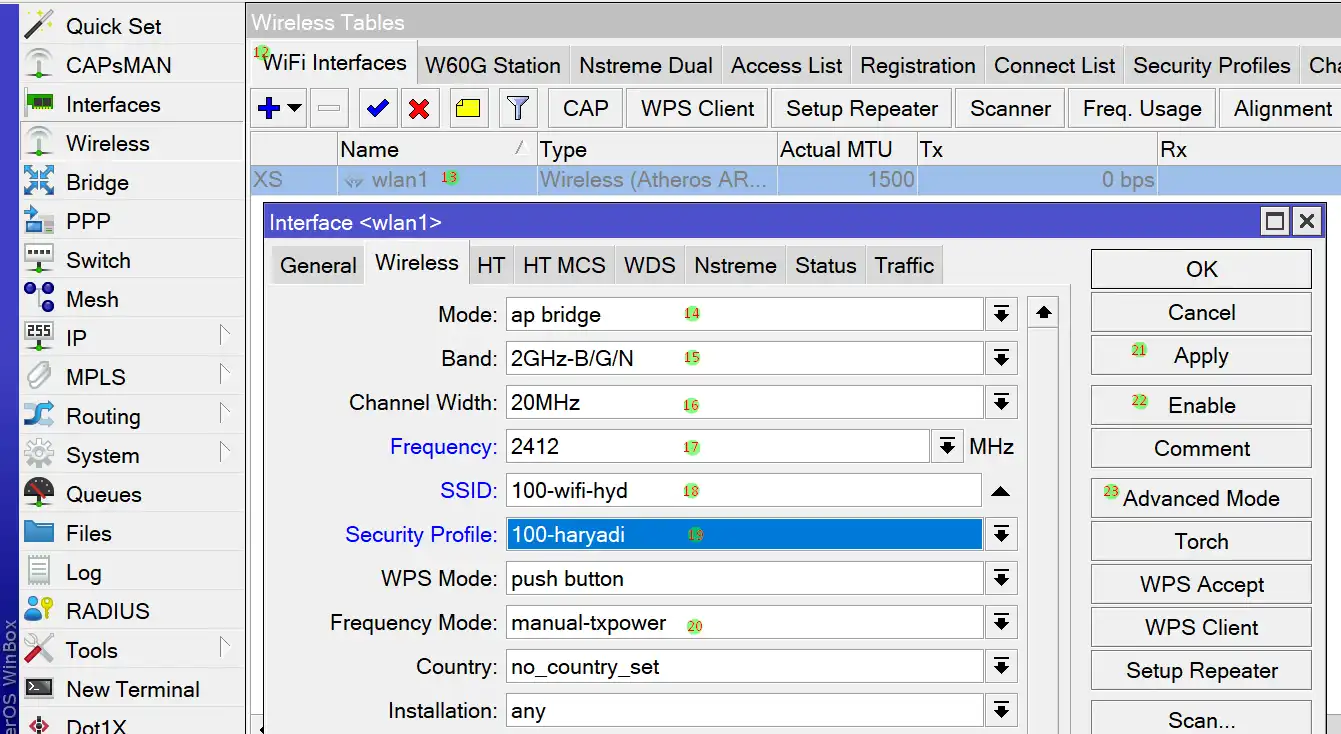This screenshot has height=734, width=1341.
Task: Click the blue checkmark enable icon
Action: [377, 109]
